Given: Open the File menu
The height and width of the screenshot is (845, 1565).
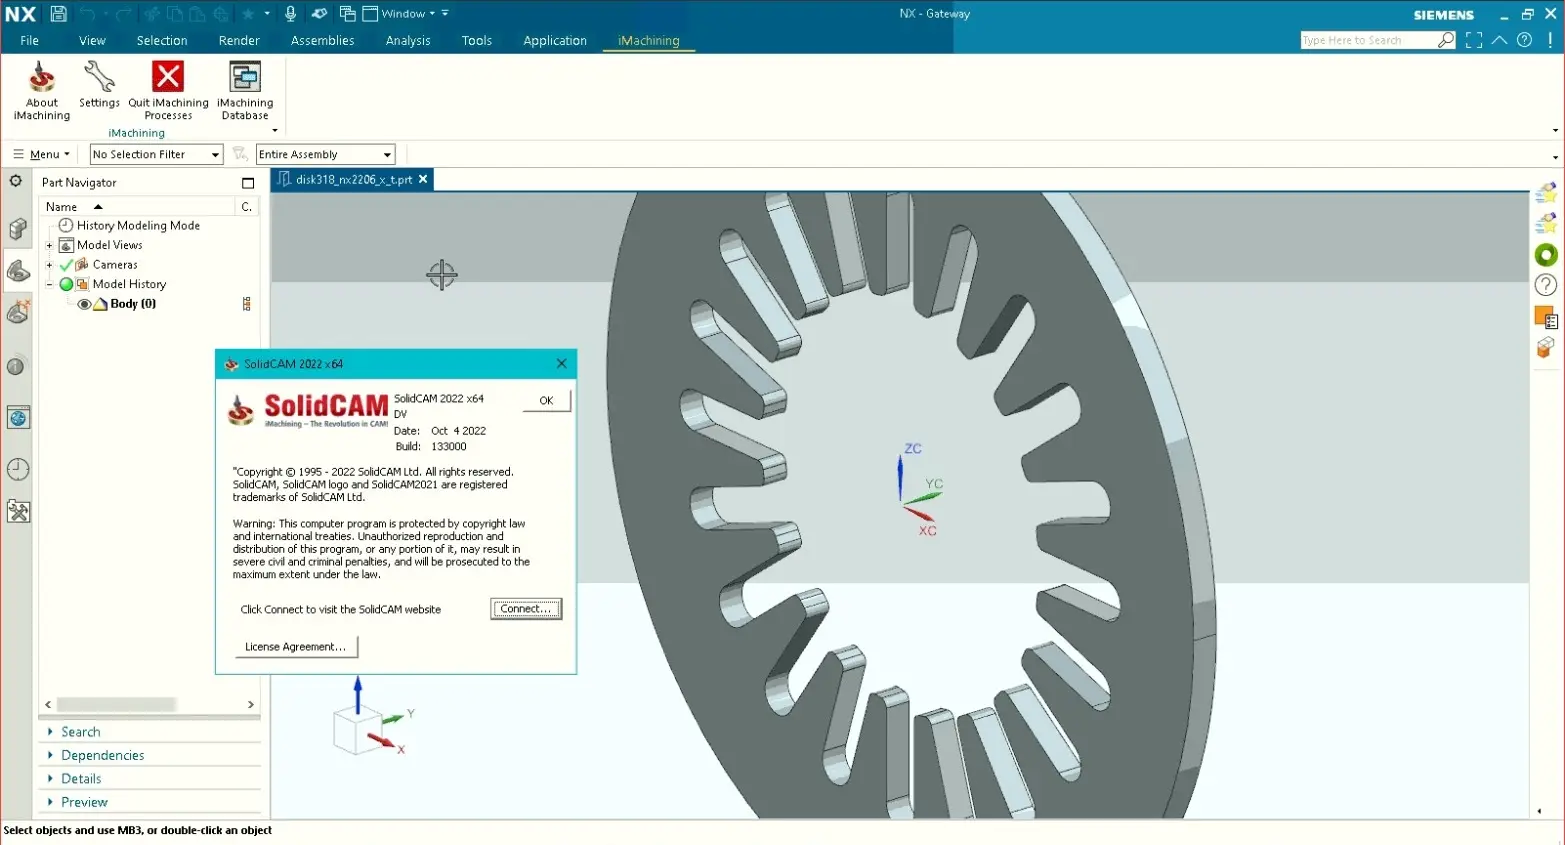Looking at the screenshot, I should tap(30, 41).
